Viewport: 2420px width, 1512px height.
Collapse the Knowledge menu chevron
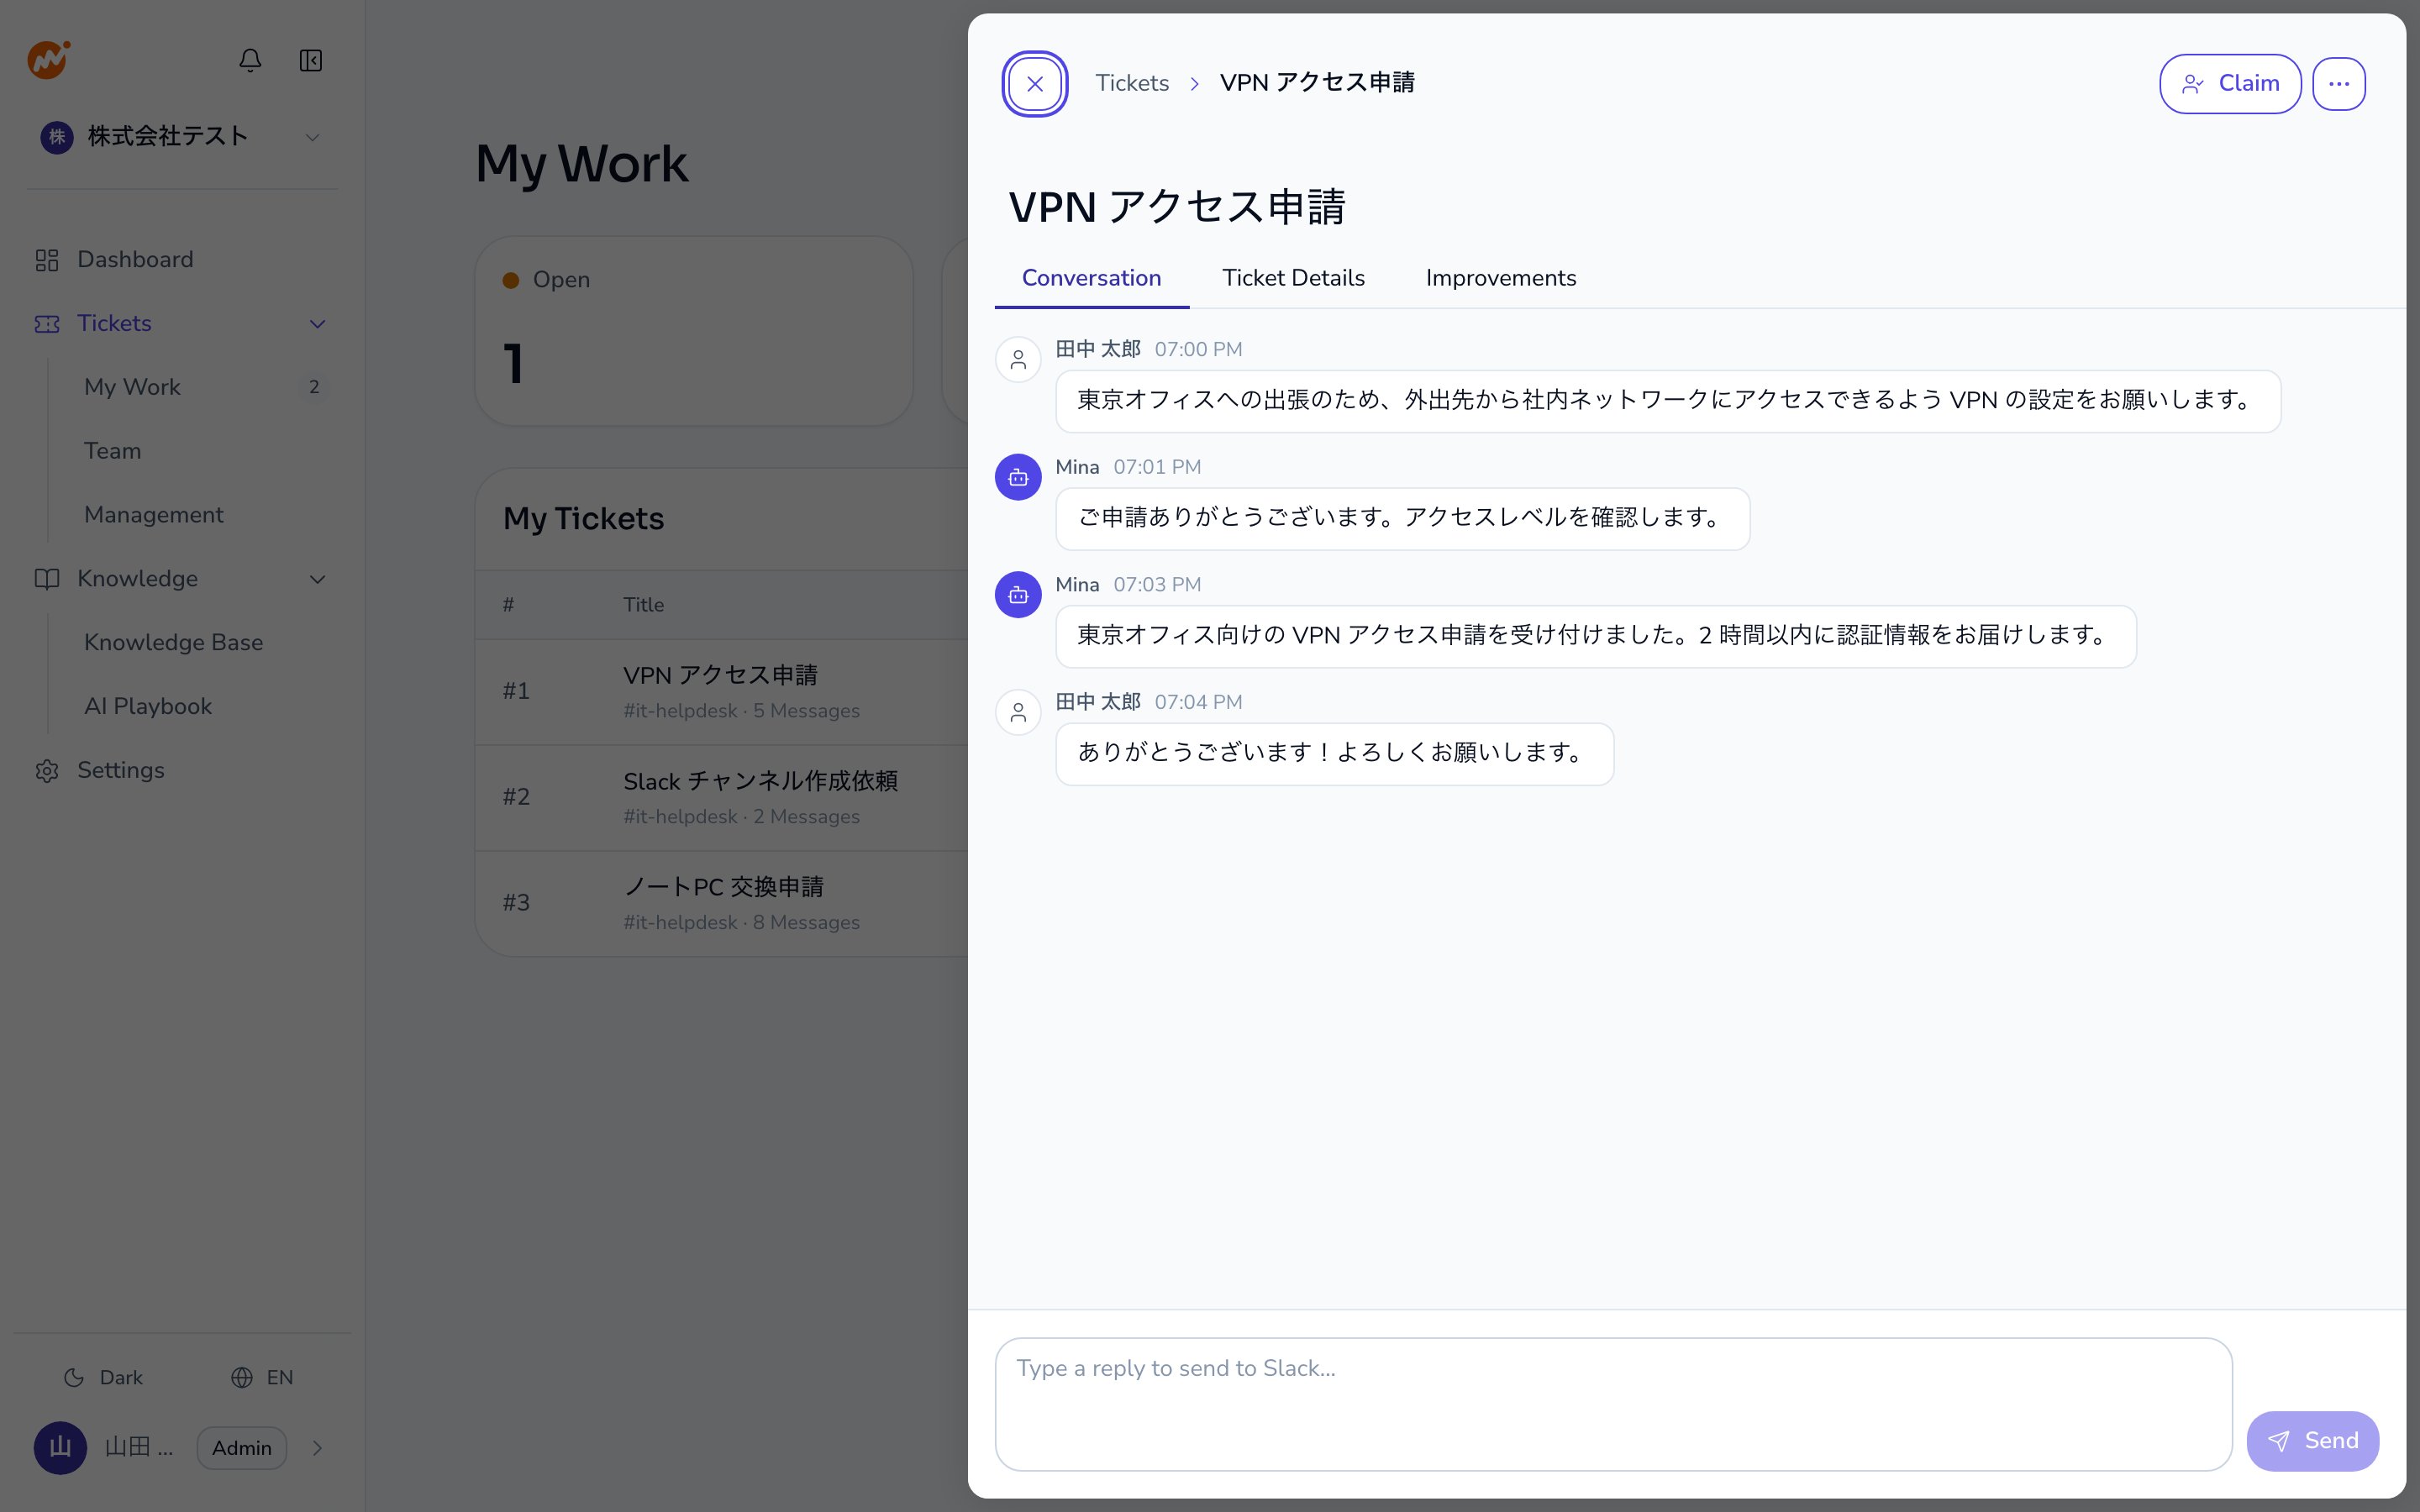pyautogui.click(x=318, y=579)
